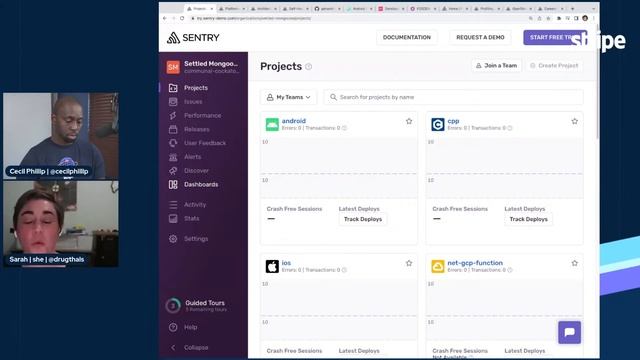The image size is (640, 360).
Task: Click the net-gcp-function project icon
Action: pyautogui.click(x=438, y=266)
